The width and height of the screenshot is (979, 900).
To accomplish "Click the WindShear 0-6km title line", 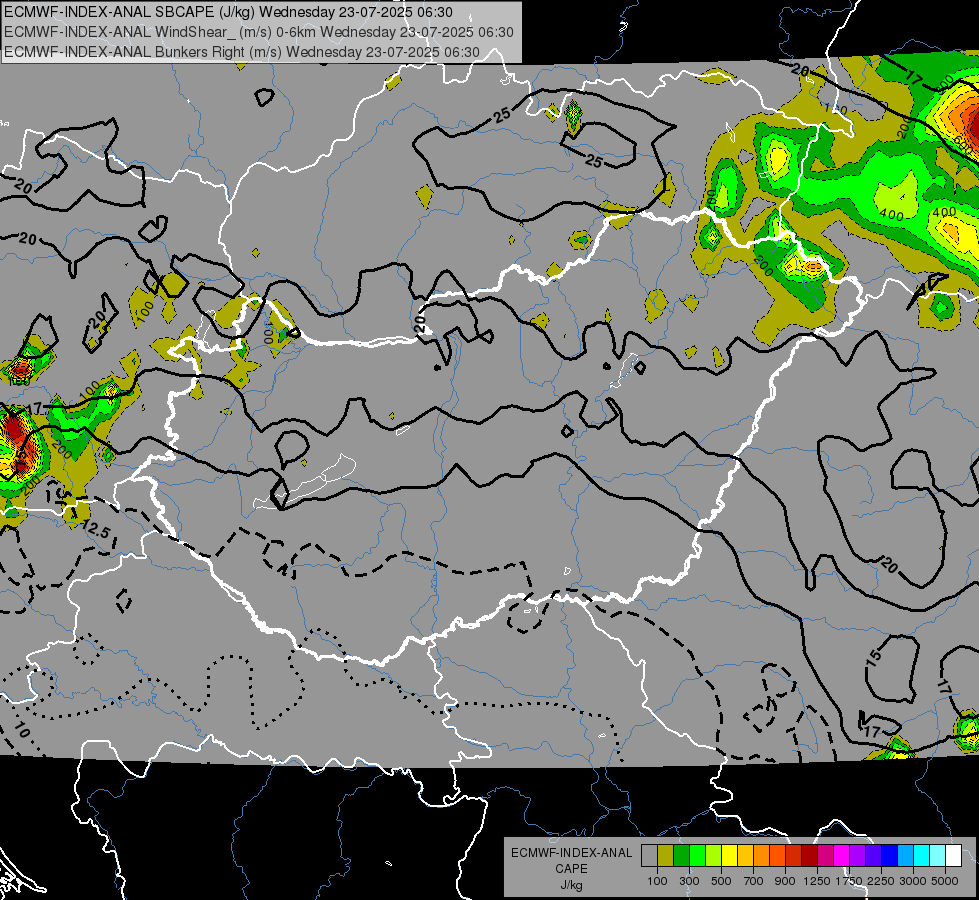I will pos(258,32).
